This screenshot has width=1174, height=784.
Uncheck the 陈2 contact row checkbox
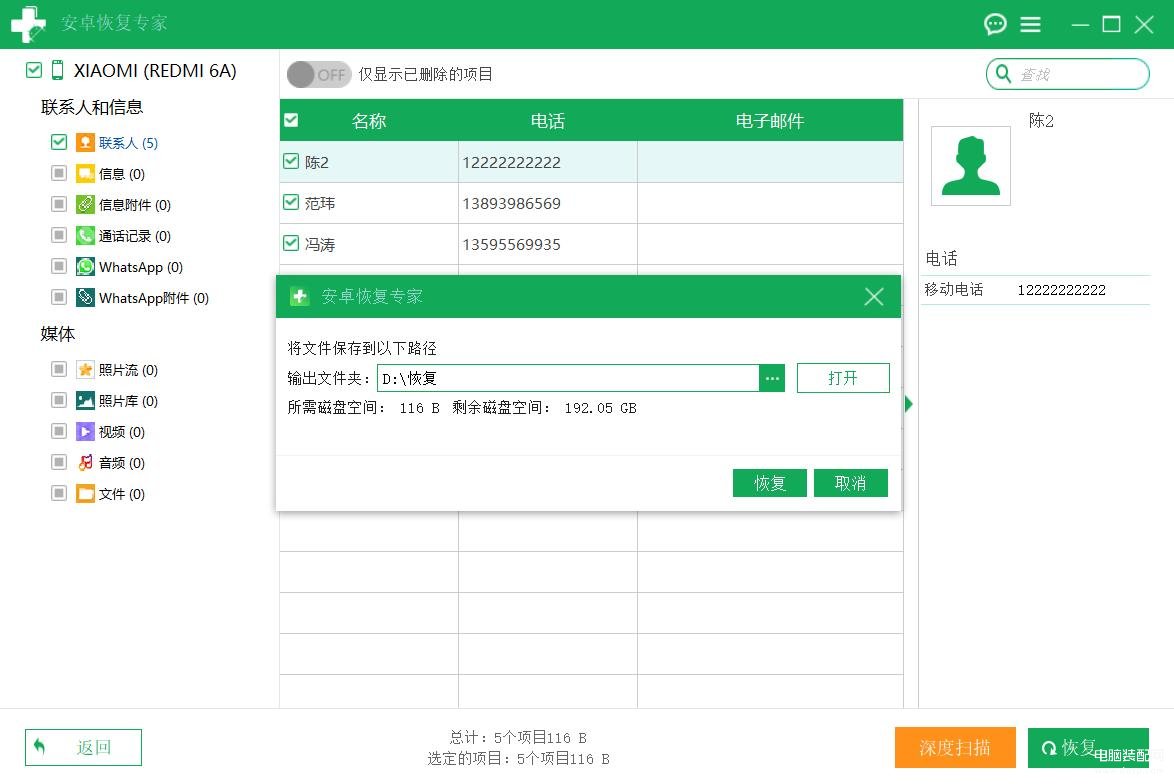[291, 161]
